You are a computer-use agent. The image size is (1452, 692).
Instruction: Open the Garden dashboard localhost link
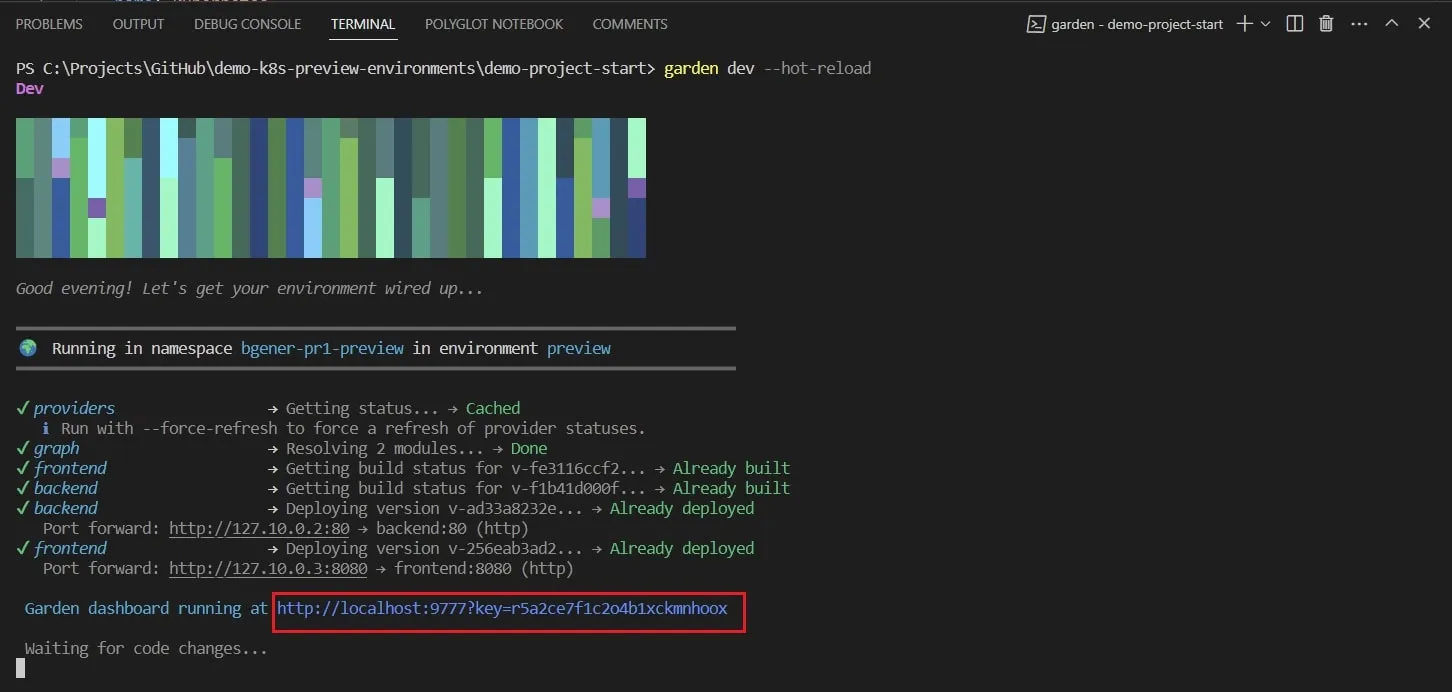pos(503,607)
